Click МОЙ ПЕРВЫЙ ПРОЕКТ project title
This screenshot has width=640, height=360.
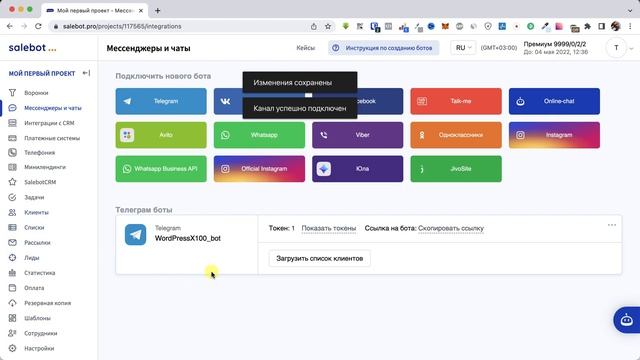42,73
